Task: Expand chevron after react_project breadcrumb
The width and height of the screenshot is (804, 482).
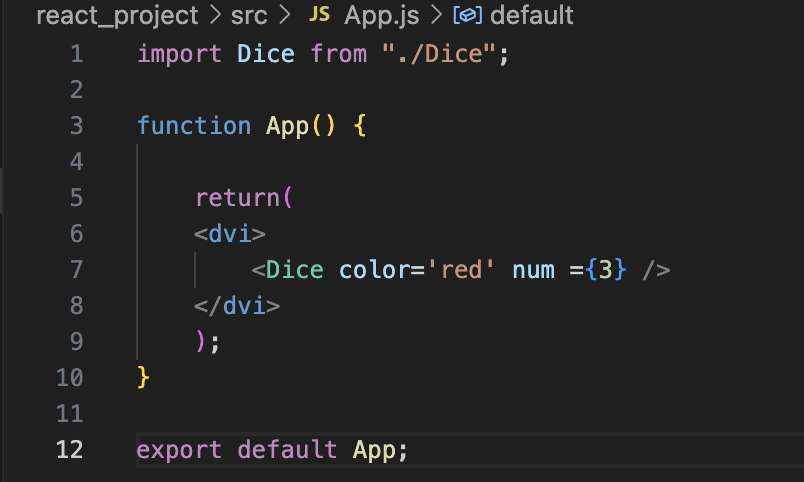Action: [x=215, y=15]
